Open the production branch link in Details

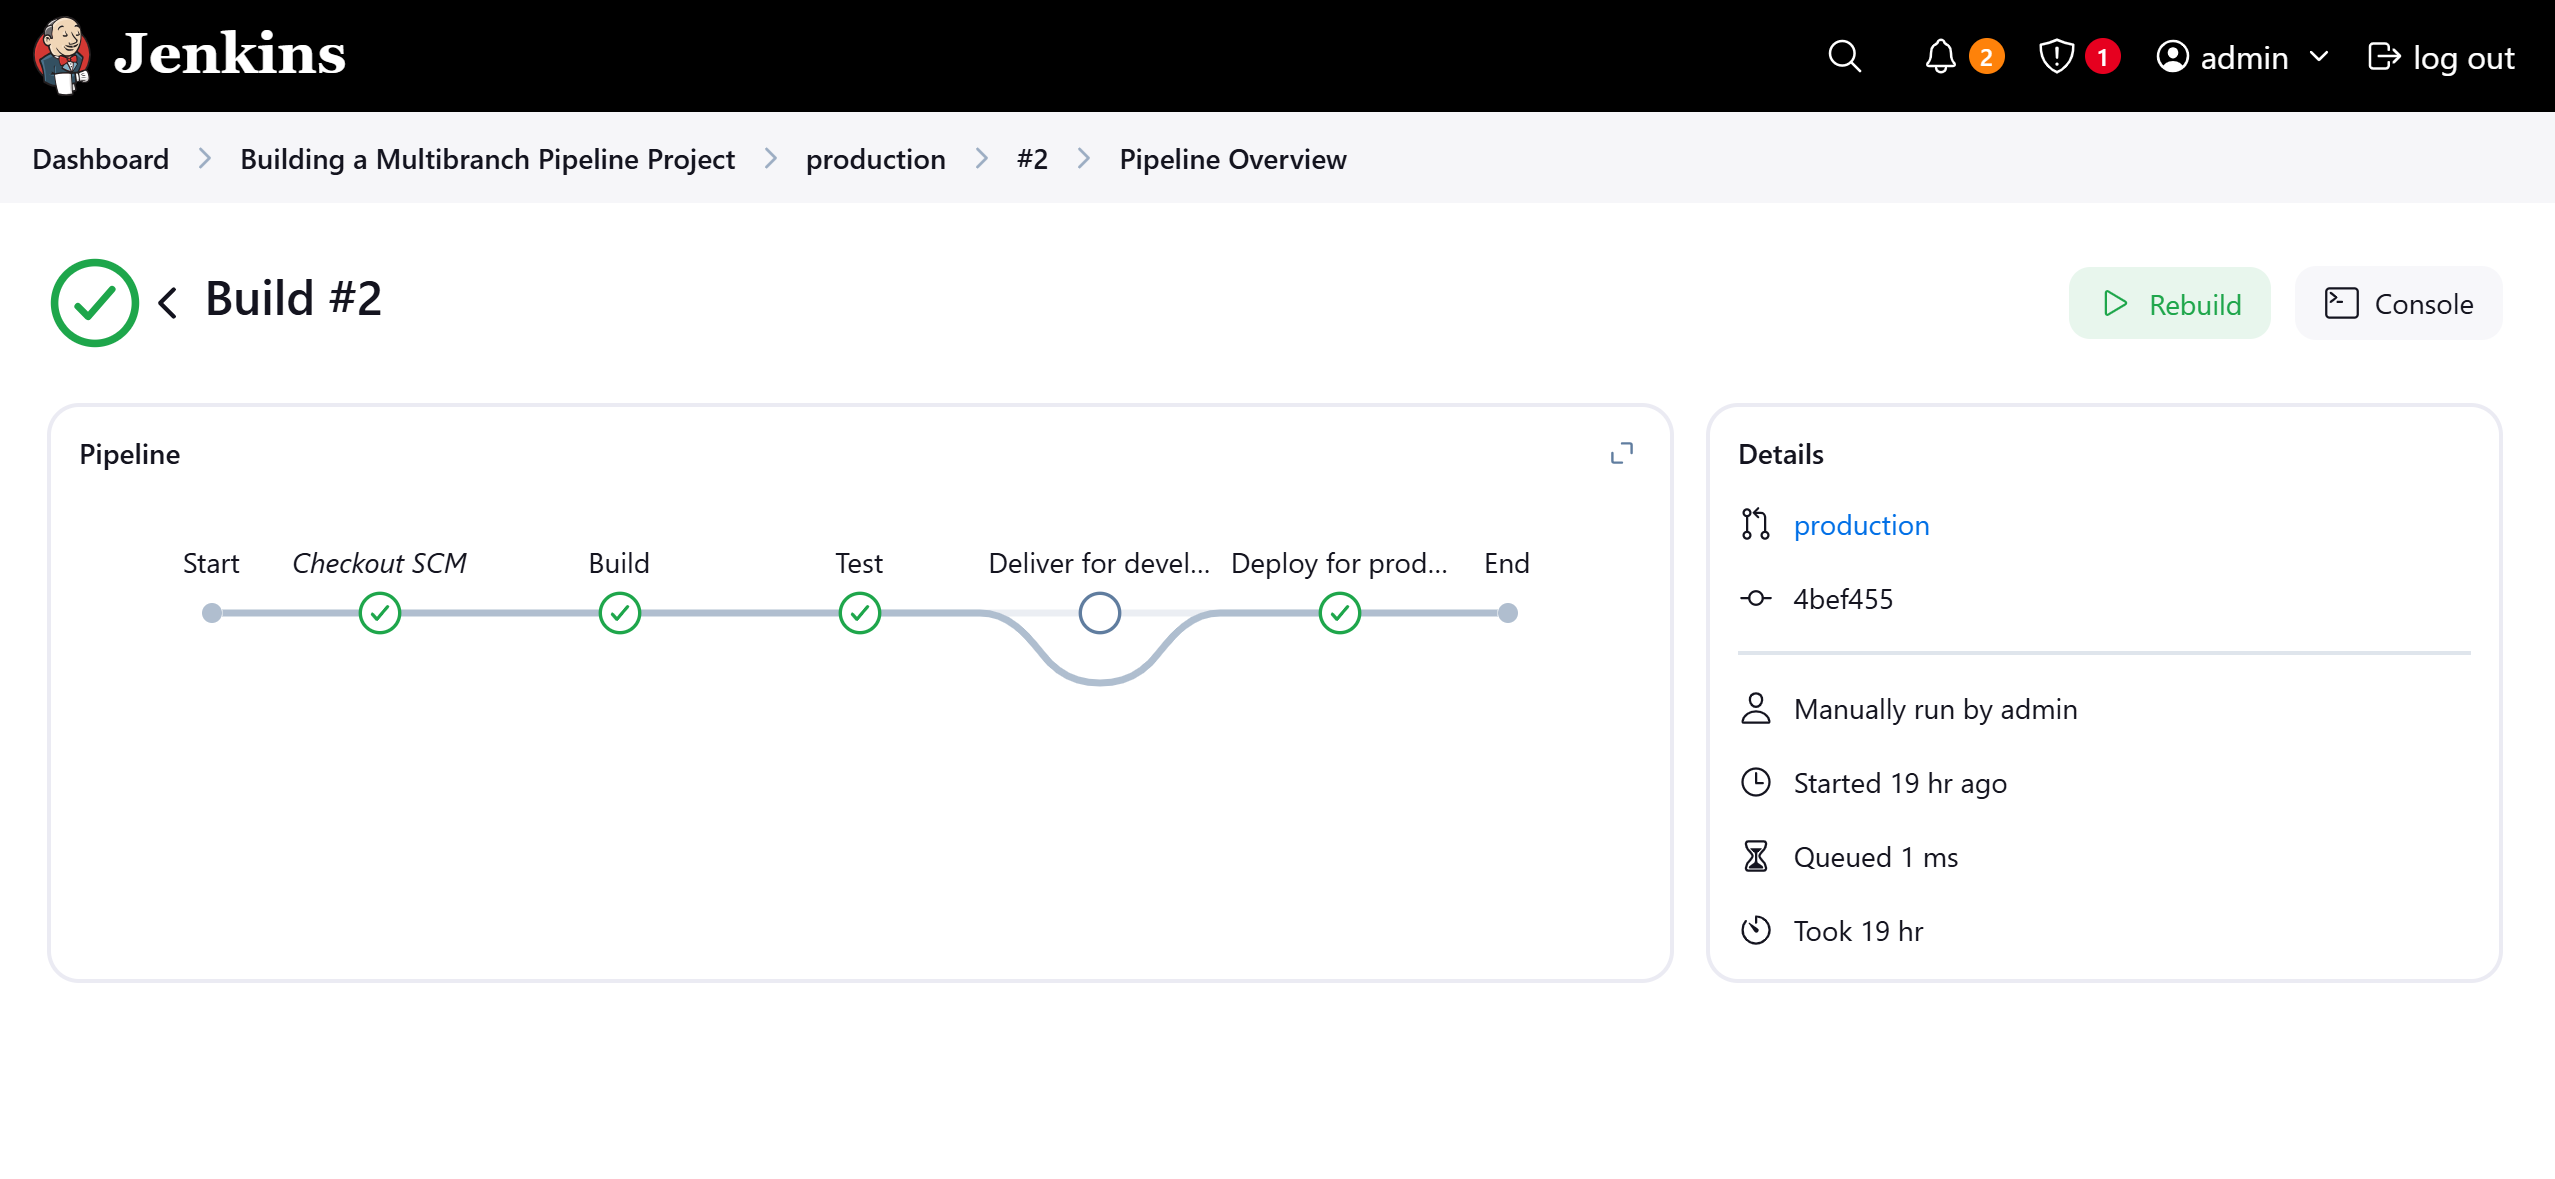tap(1861, 525)
